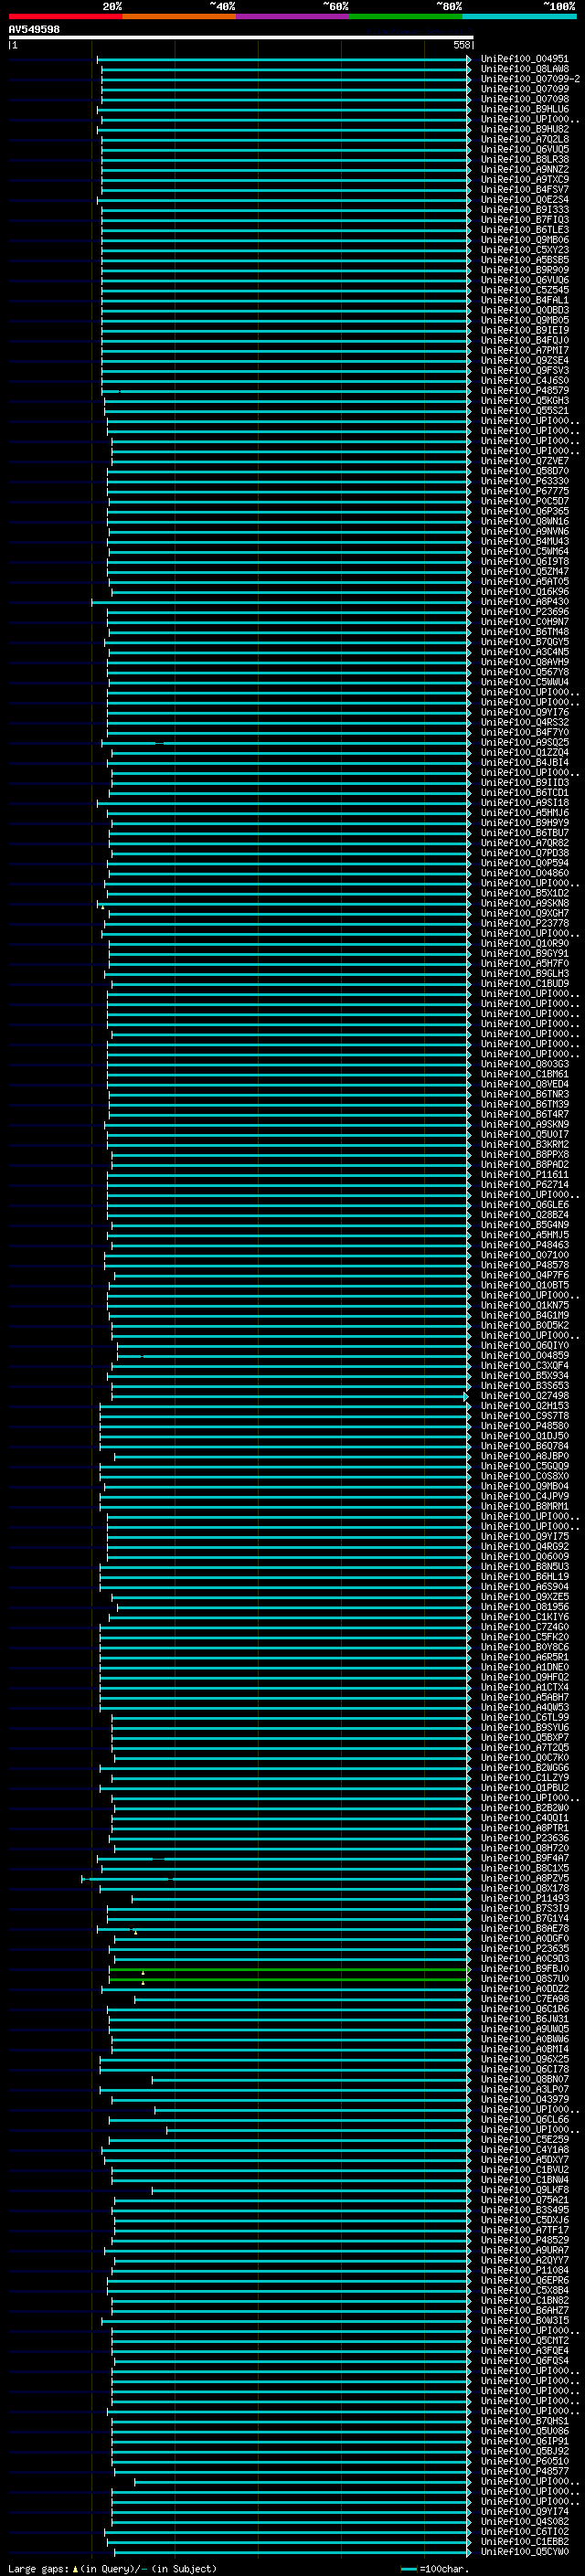
Task: Click label UniRef100_Q7ZVE7
Action: point(525,461)
